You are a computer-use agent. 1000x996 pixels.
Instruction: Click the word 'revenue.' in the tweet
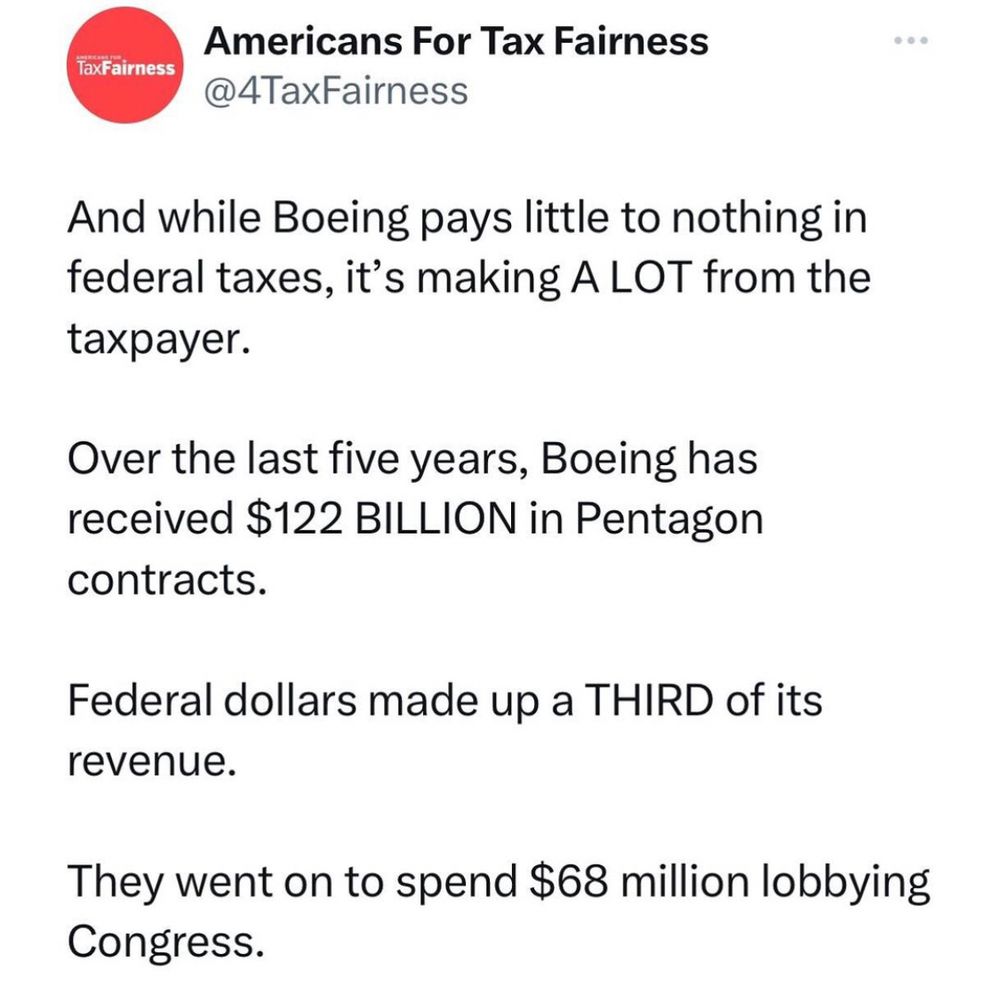152,762
